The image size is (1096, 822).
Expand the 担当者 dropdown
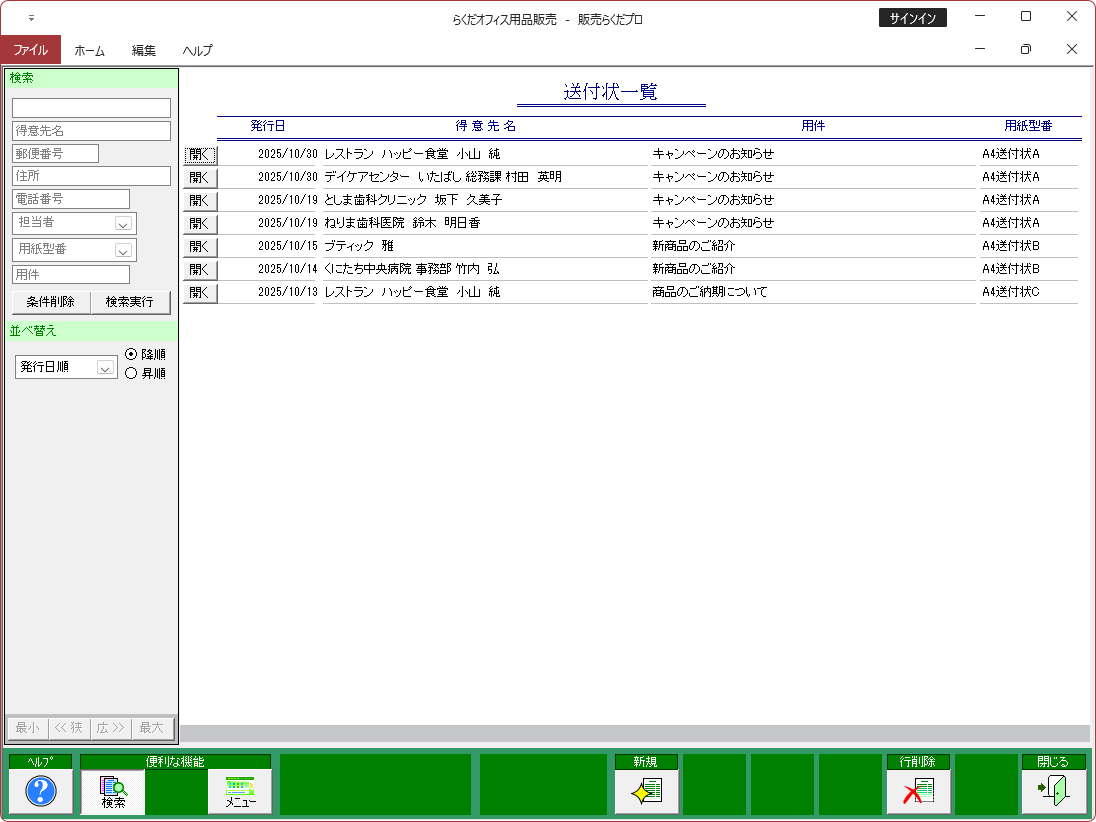[x=123, y=223]
